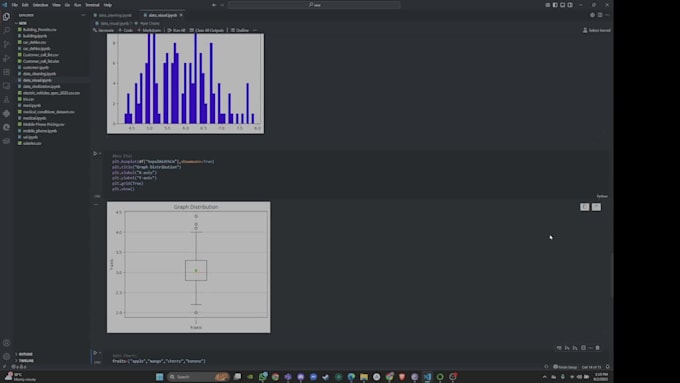Click the Generate button in the notebook toolbar

[104, 30]
